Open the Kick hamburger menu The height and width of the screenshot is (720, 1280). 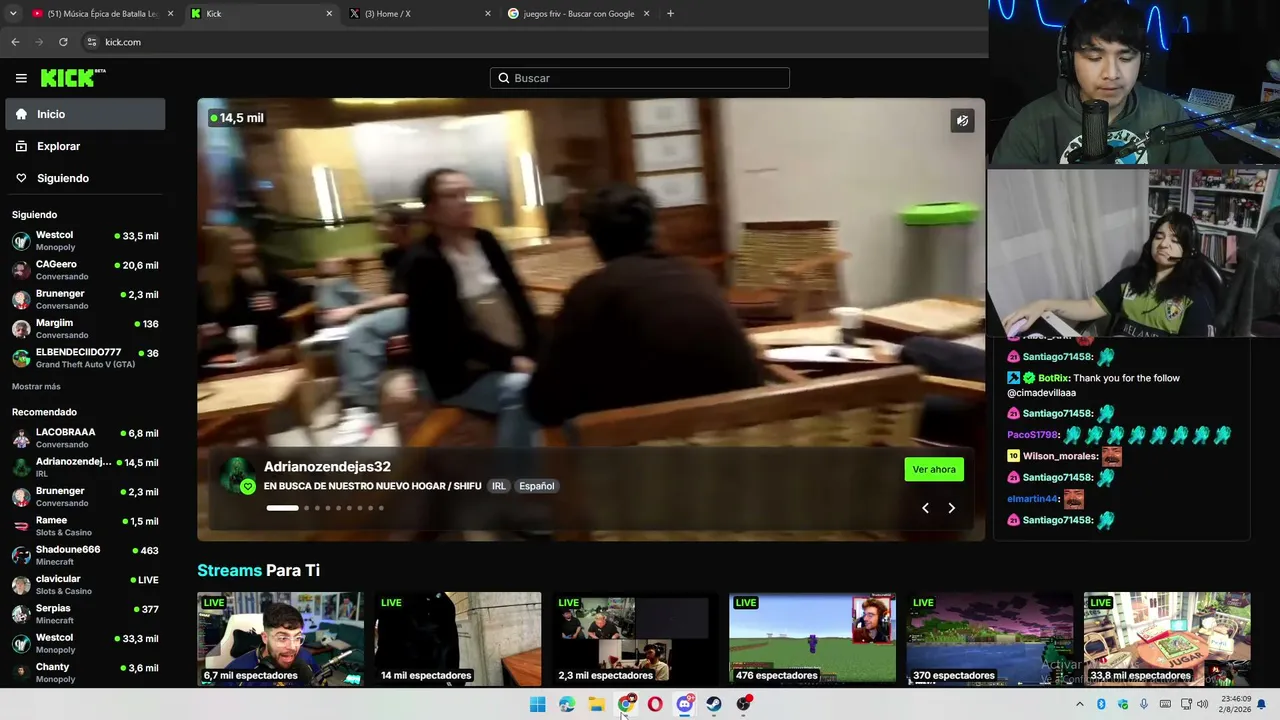(x=21, y=78)
